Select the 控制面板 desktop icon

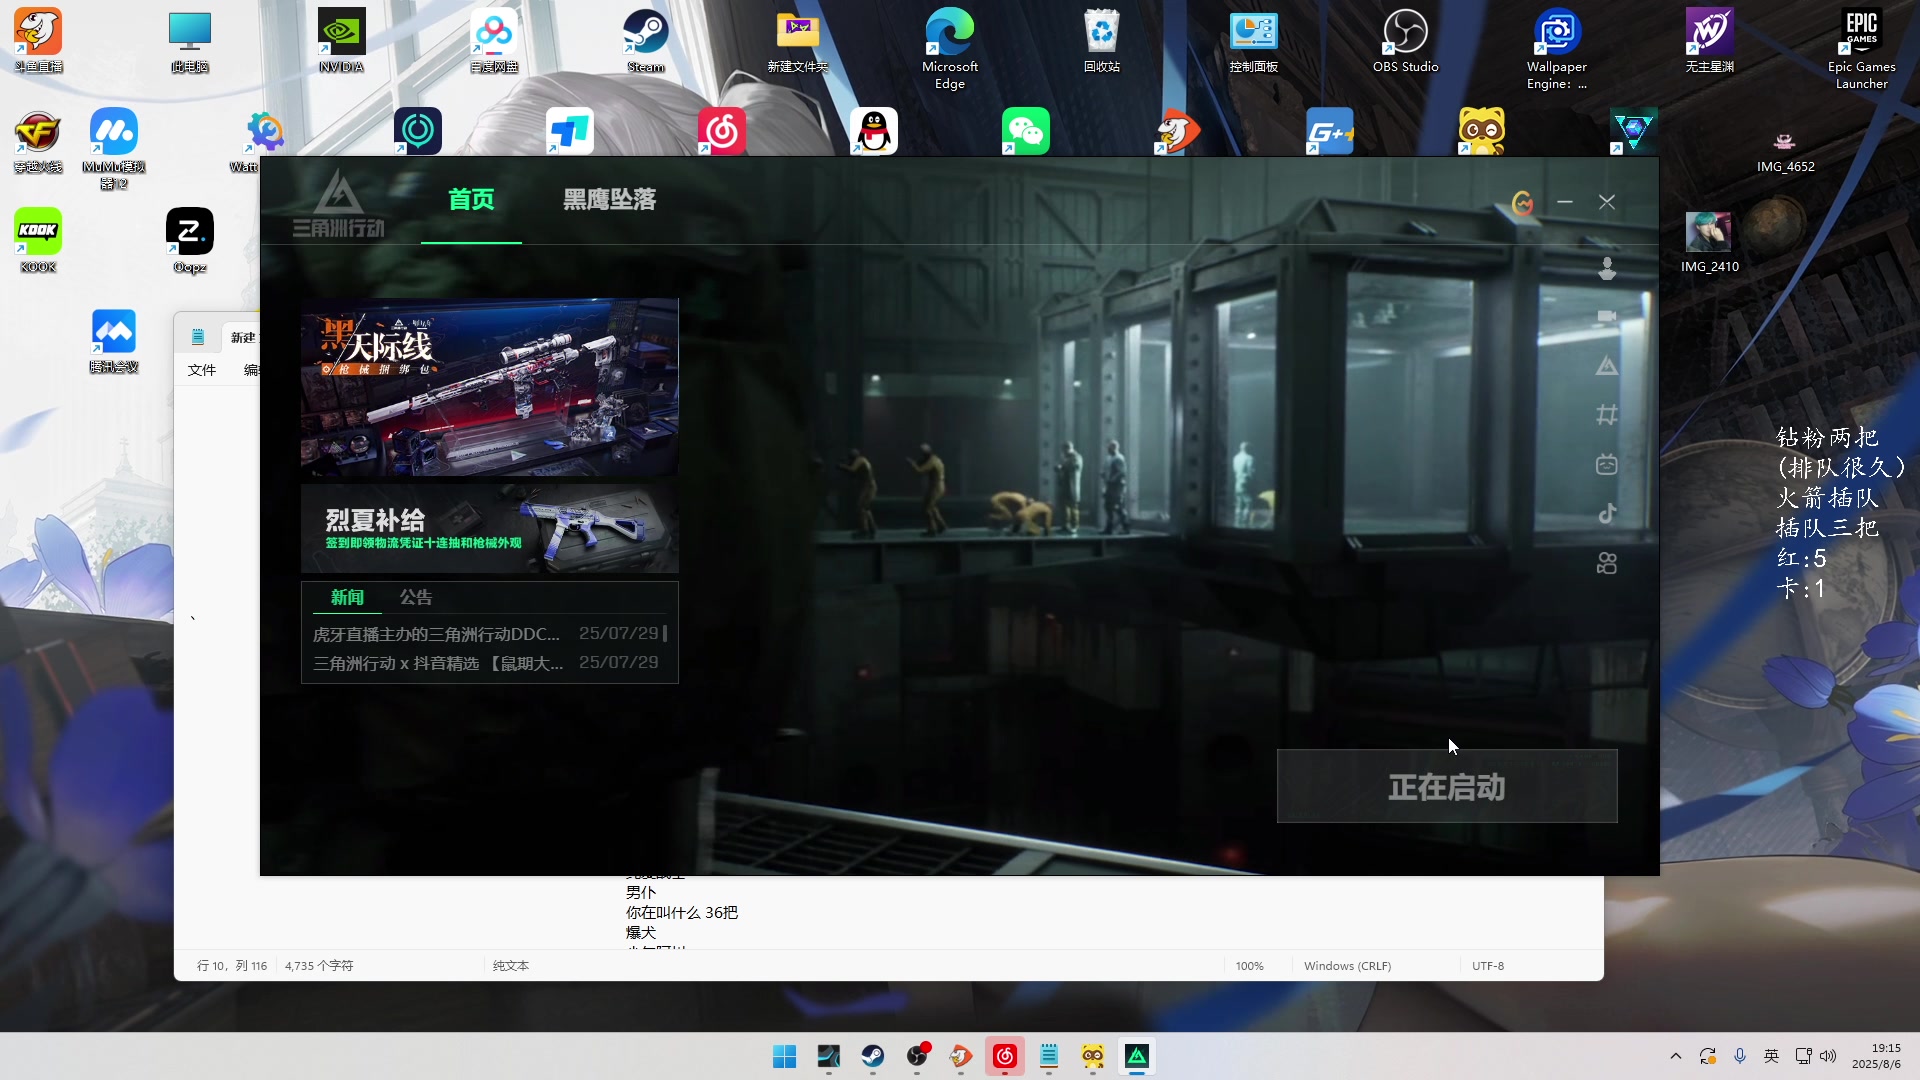click(1254, 41)
